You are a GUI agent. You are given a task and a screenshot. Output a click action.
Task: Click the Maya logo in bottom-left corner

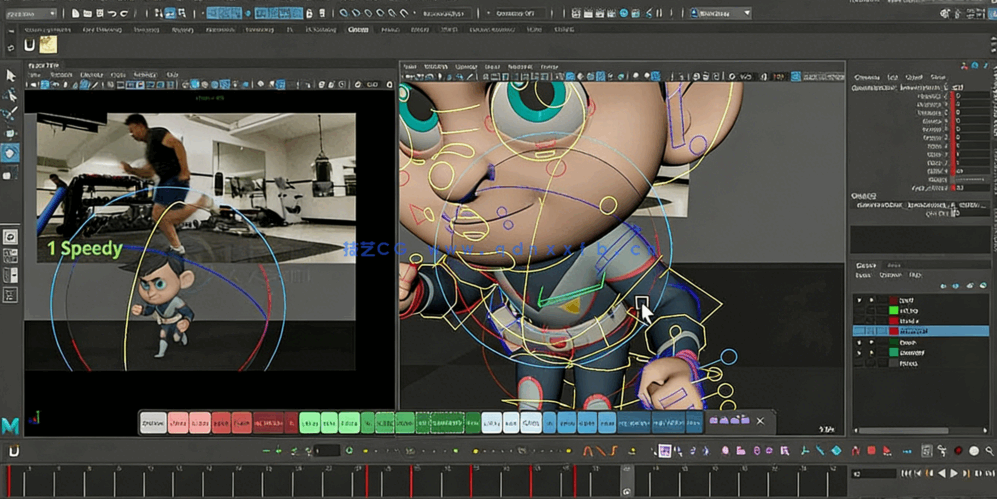[10, 426]
